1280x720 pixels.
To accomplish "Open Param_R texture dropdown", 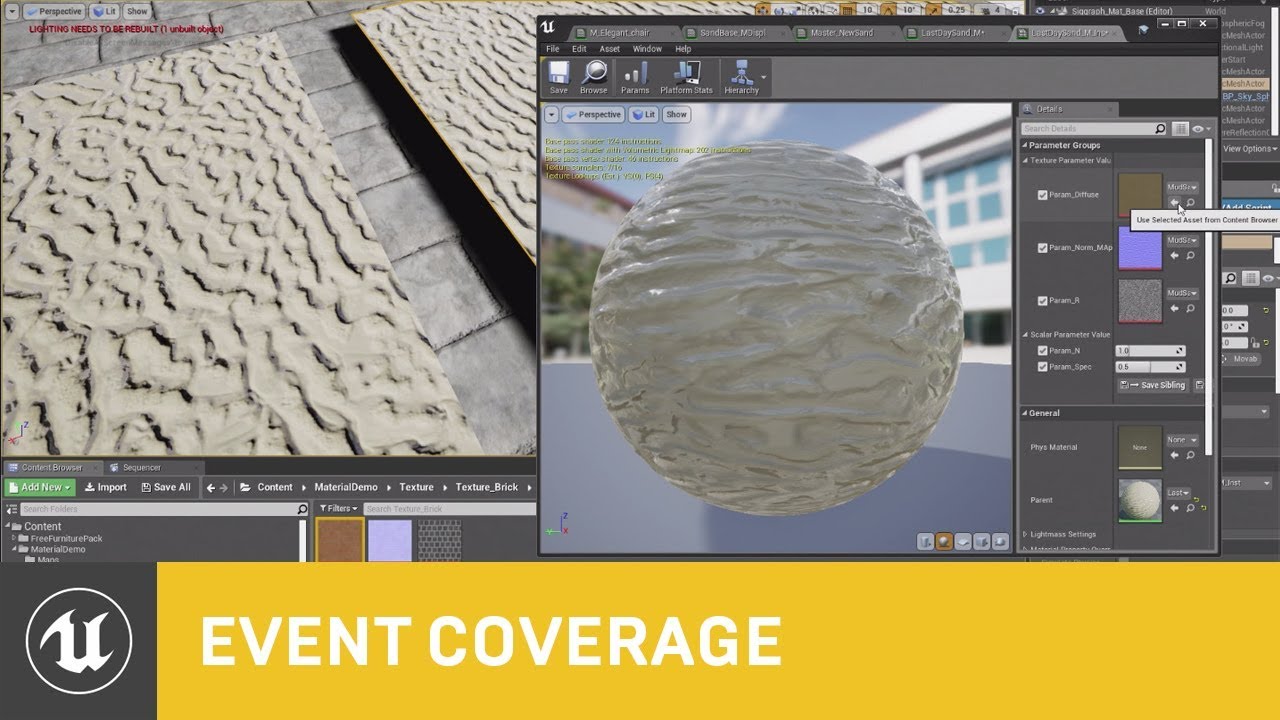I will tap(1182, 294).
